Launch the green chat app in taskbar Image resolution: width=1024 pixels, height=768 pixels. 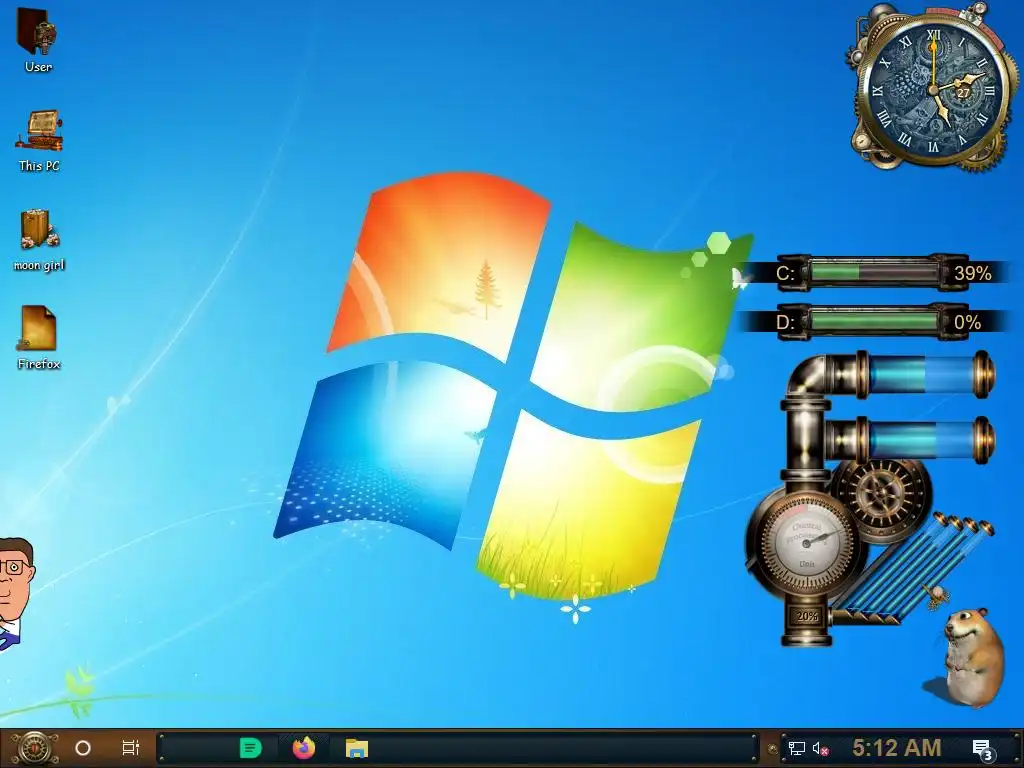tap(251, 748)
